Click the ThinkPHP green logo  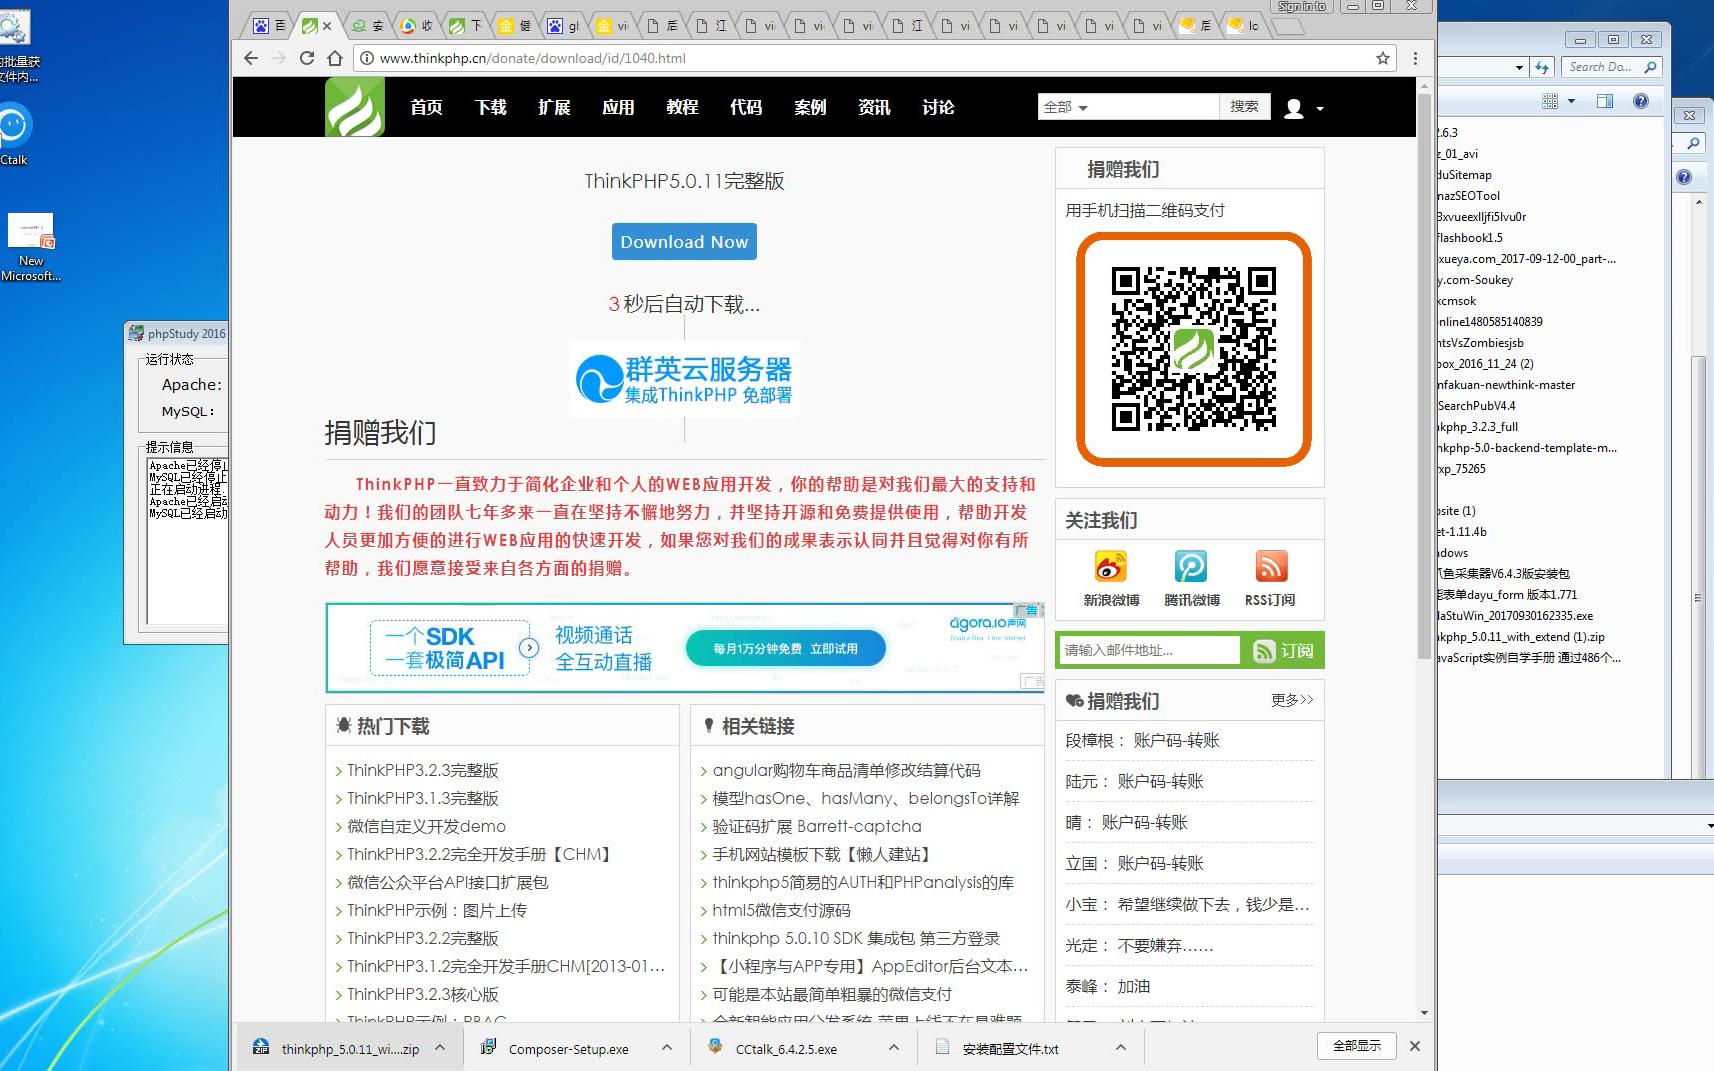(354, 107)
